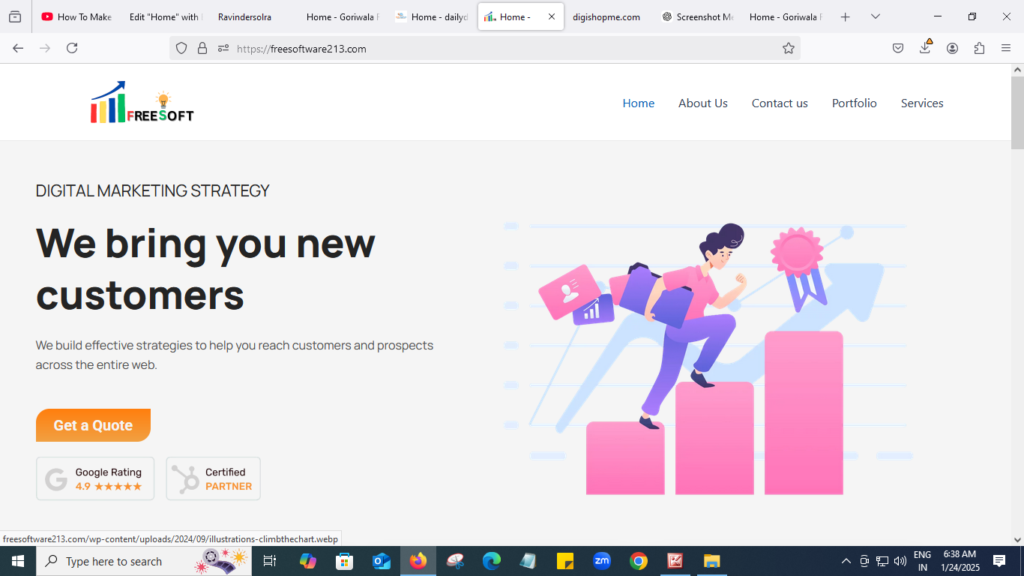Reload the current page
The image size is (1024, 576).
(x=72, y=48)
